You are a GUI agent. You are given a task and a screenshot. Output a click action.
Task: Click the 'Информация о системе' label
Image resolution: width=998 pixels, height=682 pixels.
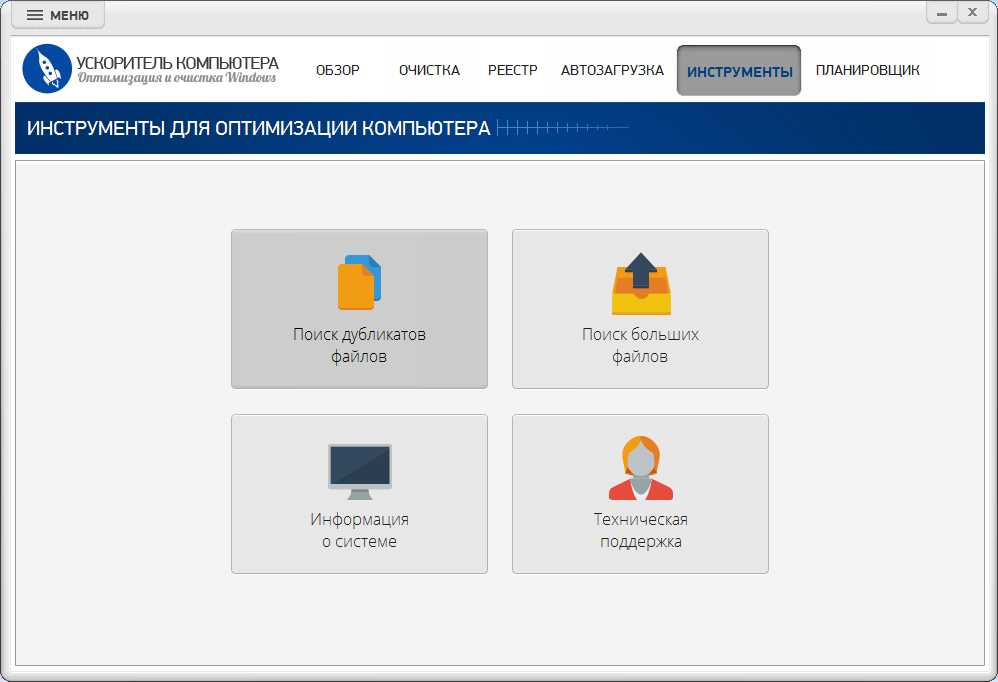click(359, 530)
